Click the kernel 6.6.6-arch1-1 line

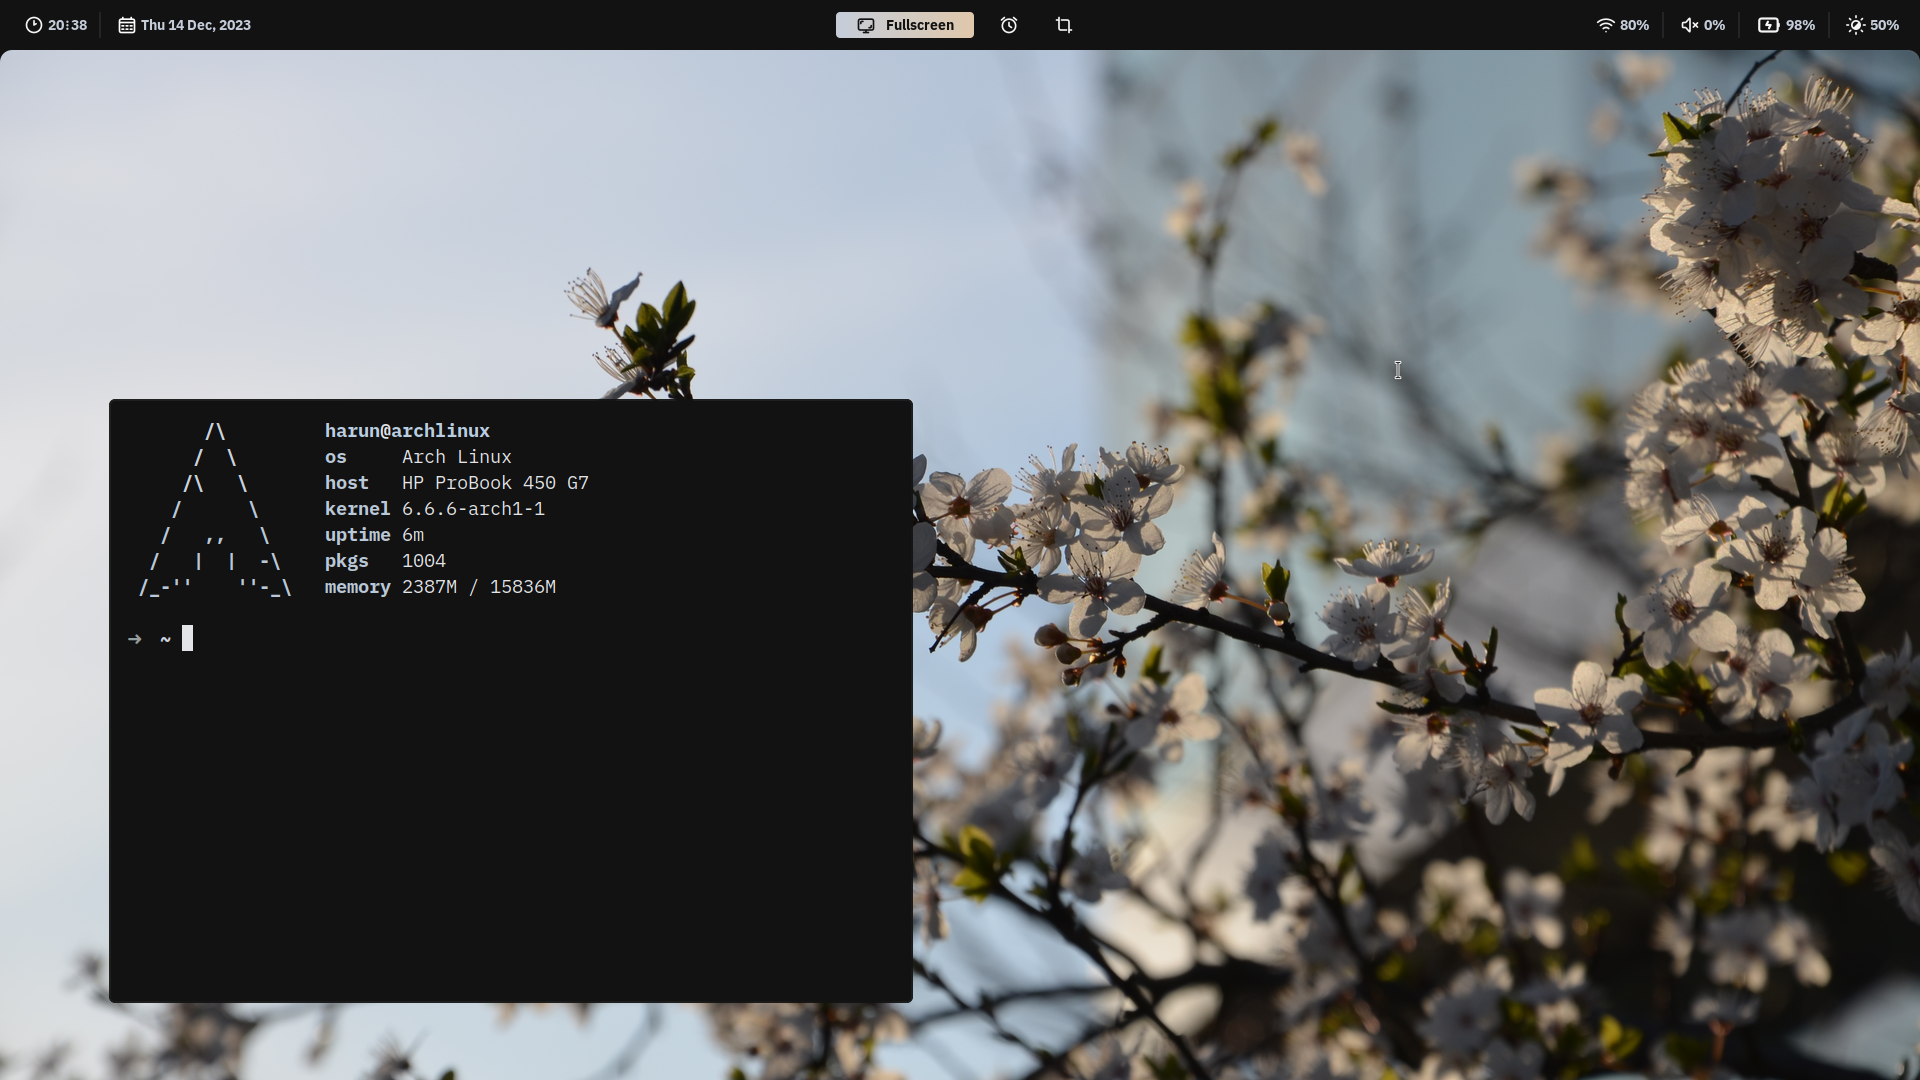click(434, 509)
